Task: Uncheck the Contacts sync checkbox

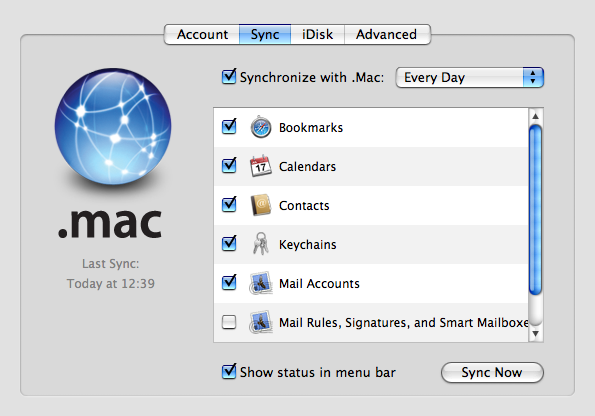Action: [229, 205]
